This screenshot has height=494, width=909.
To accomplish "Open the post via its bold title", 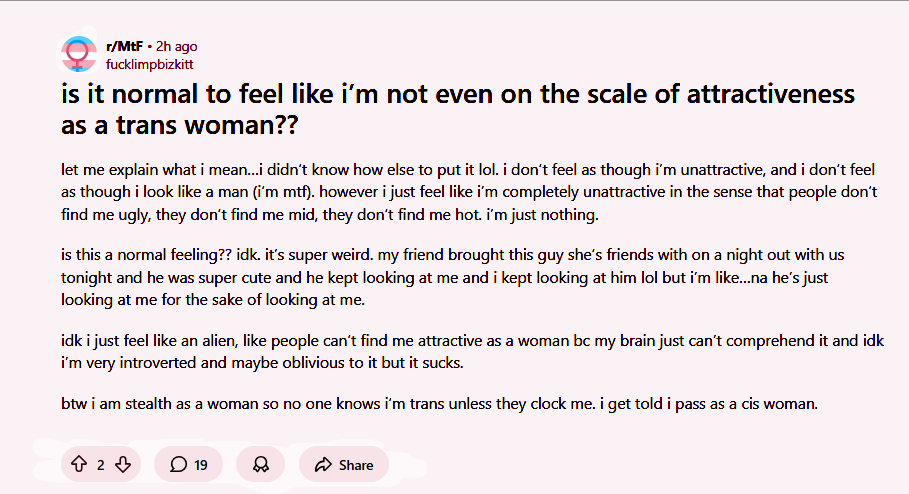I will click(x=457, y=110).
